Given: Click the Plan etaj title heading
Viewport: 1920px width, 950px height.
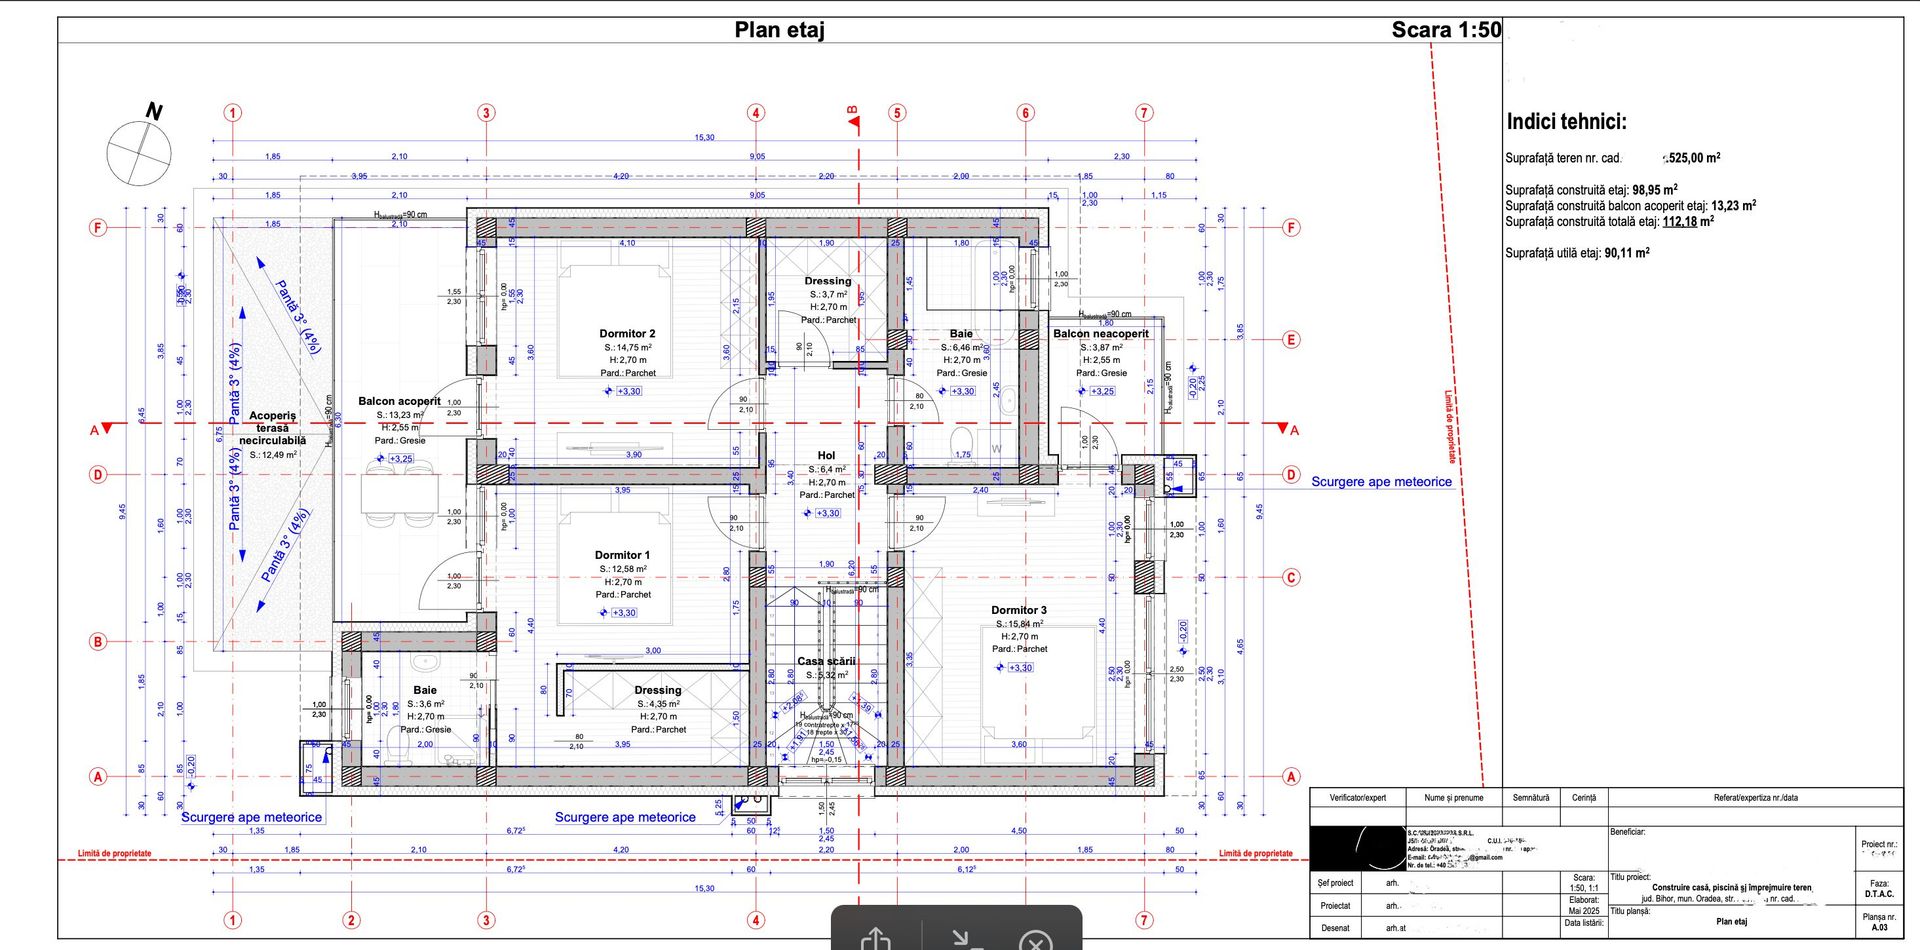Looking at the screenshot, I should (779, 30).
